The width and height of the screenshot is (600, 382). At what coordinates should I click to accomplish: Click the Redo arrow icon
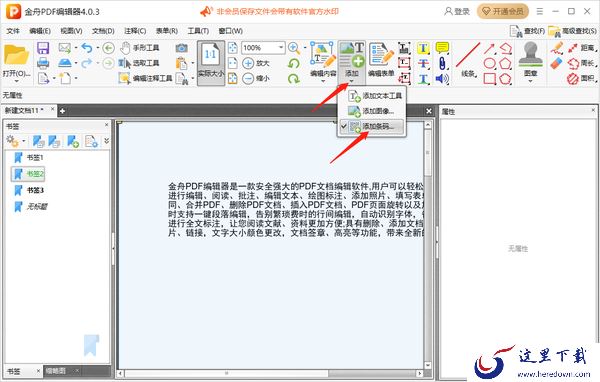pos(87,63)
